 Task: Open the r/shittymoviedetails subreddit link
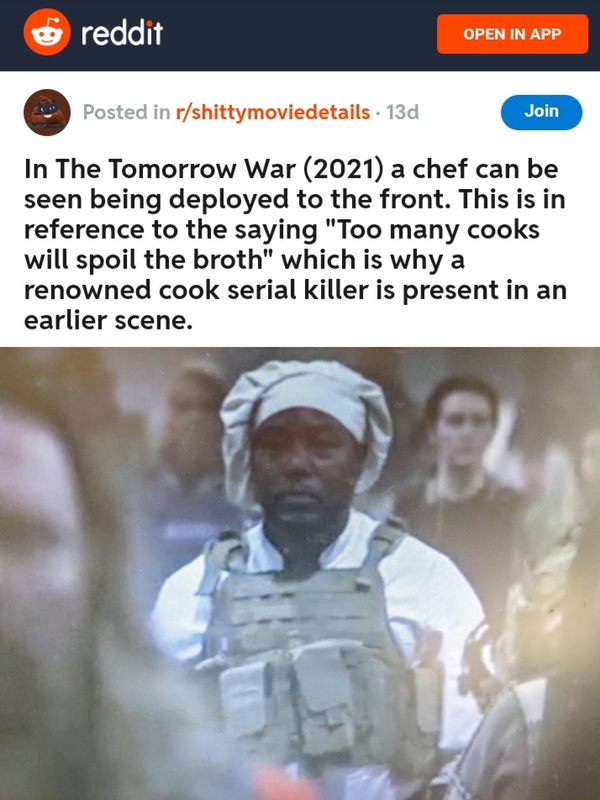272,112
